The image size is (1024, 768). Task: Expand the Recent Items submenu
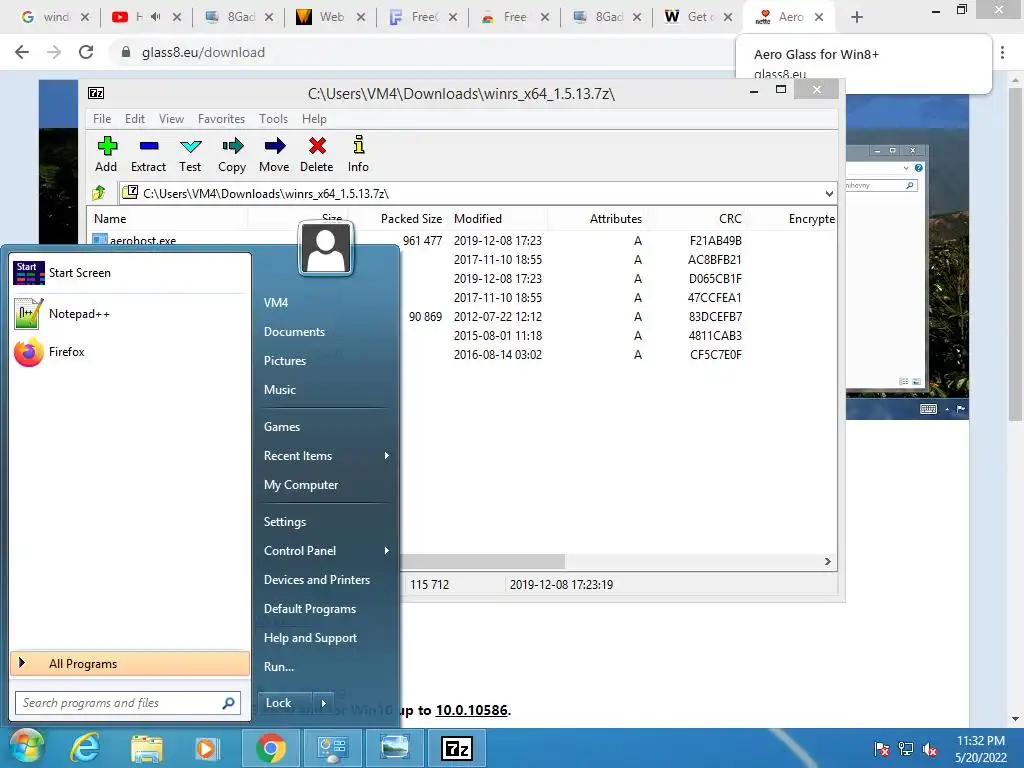click(x=387, y=456)
